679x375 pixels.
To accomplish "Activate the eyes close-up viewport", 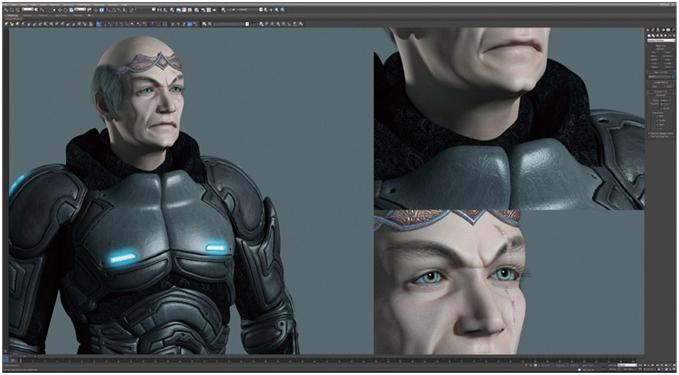I will tap(509, 282).
